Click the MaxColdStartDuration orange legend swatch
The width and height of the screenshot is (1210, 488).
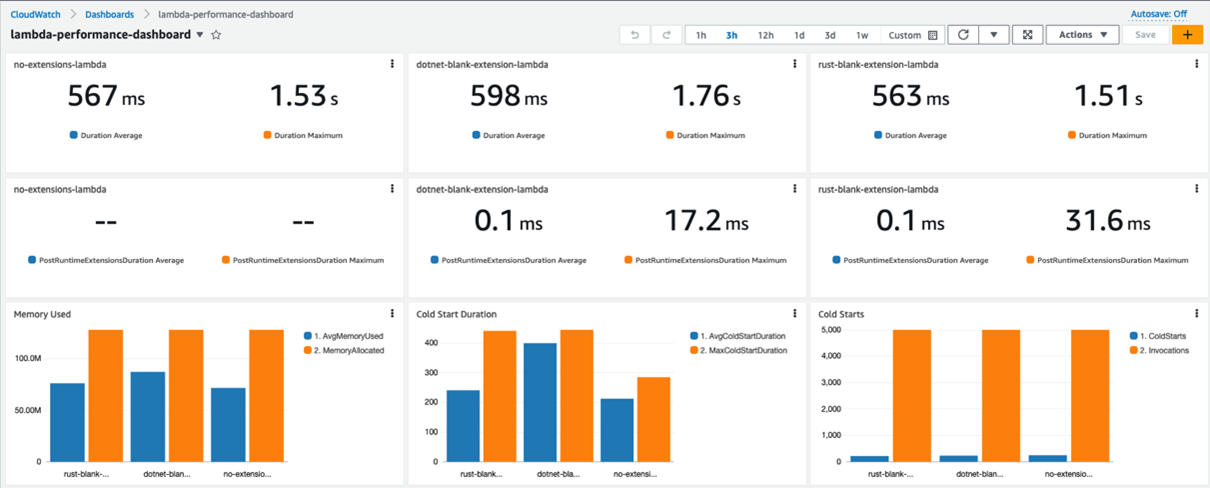pos(695,351)
